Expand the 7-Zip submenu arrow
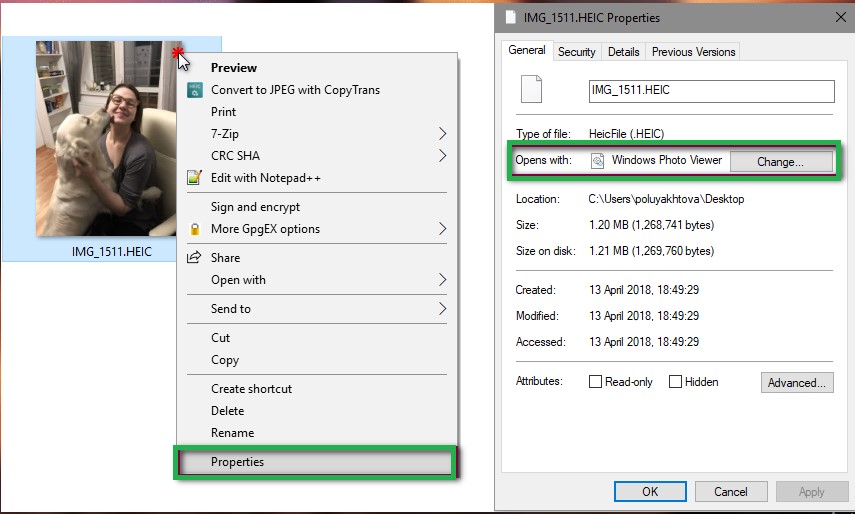The width and height of the screenshot is (855, 514). (442, 134)
